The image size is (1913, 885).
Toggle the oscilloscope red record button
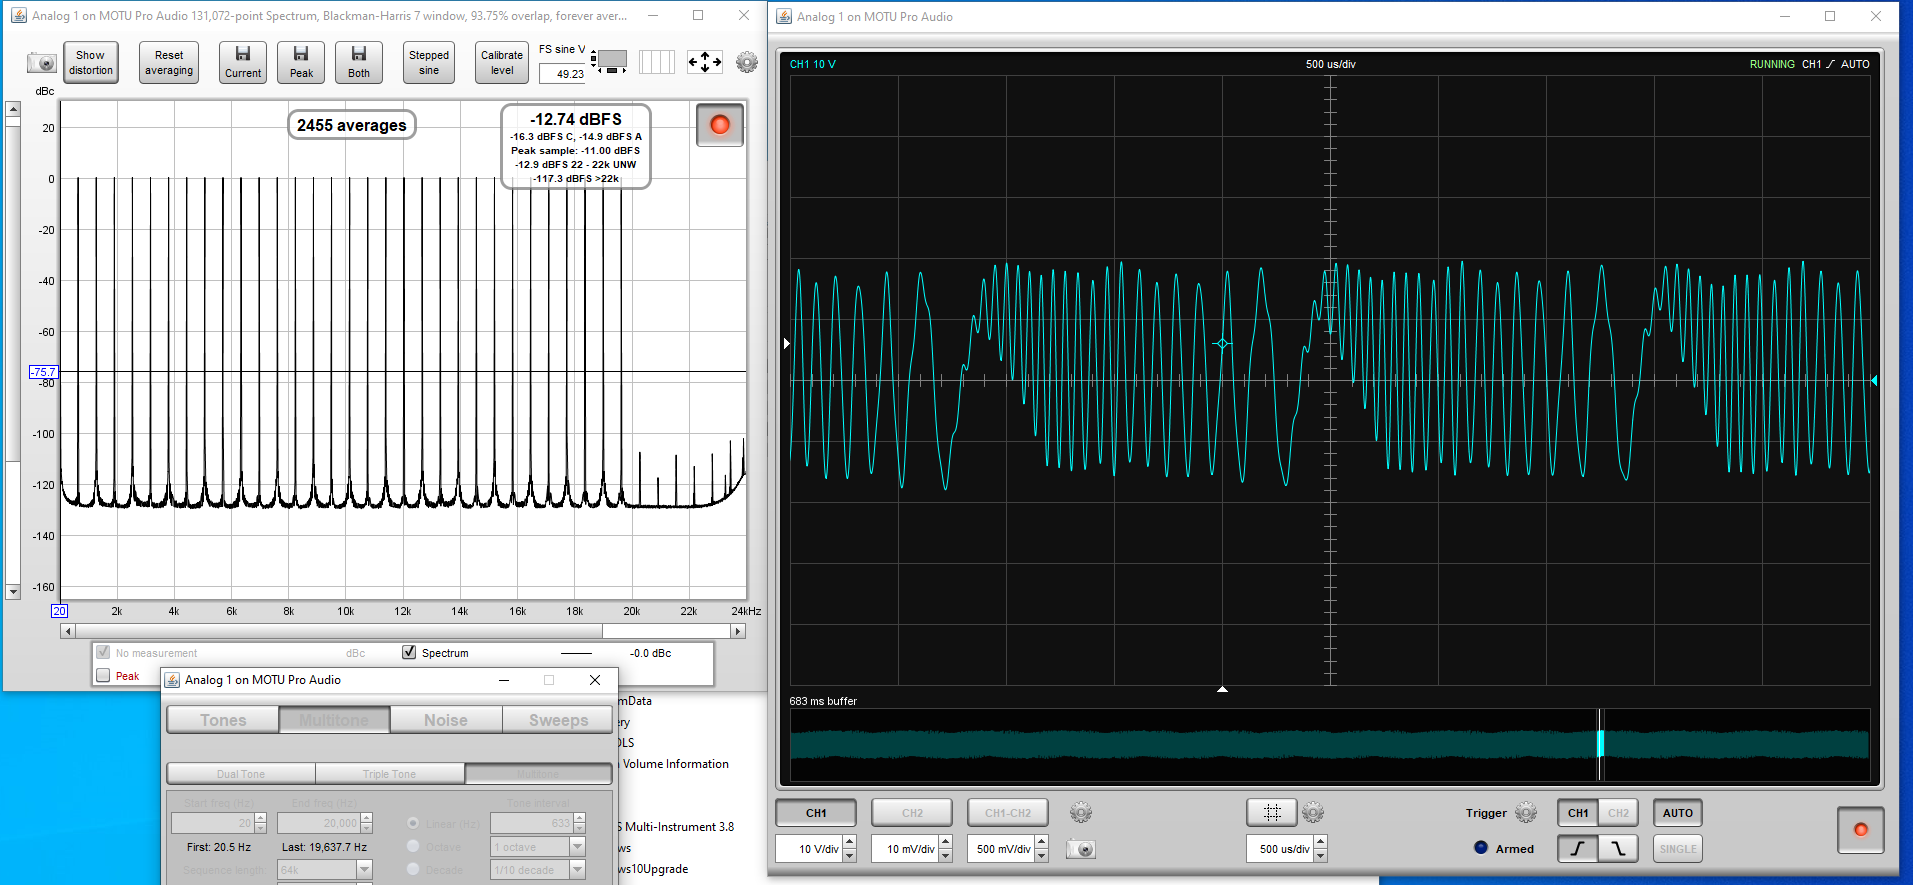(x=1861, y=830)
